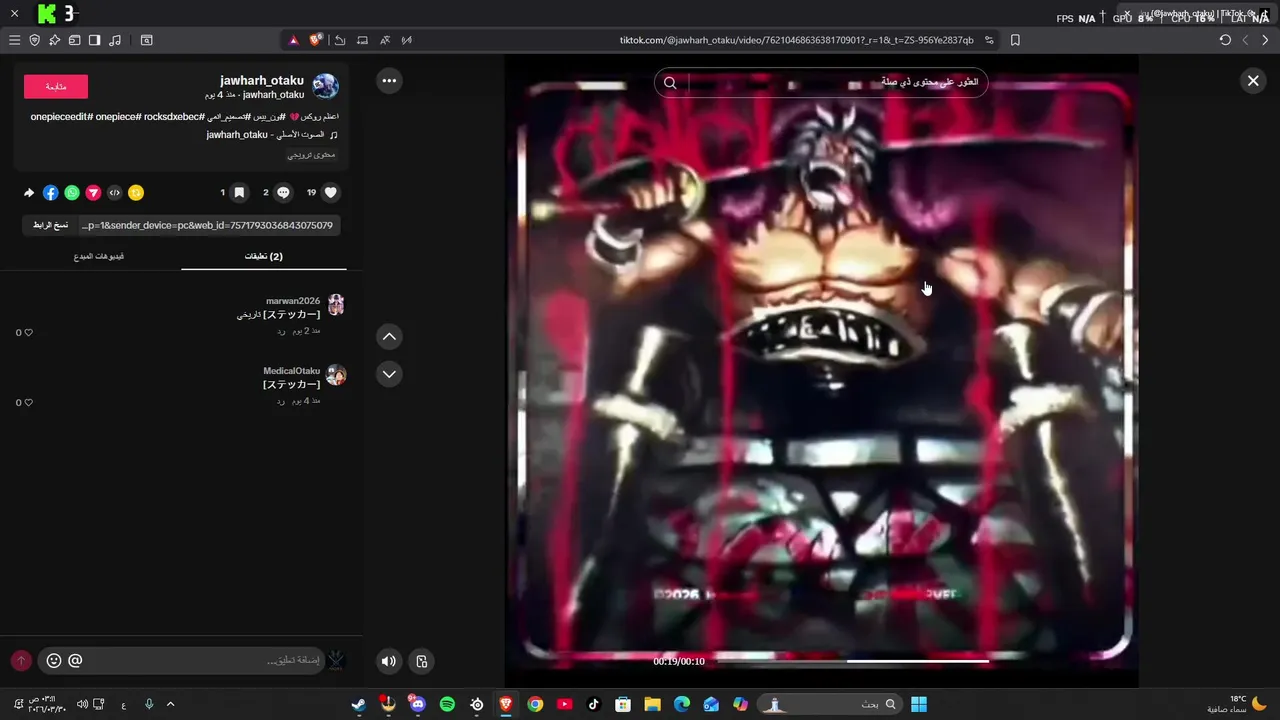Switch to the comments (2) tab
1280x720 pixels.
click(x=264, y=257)
